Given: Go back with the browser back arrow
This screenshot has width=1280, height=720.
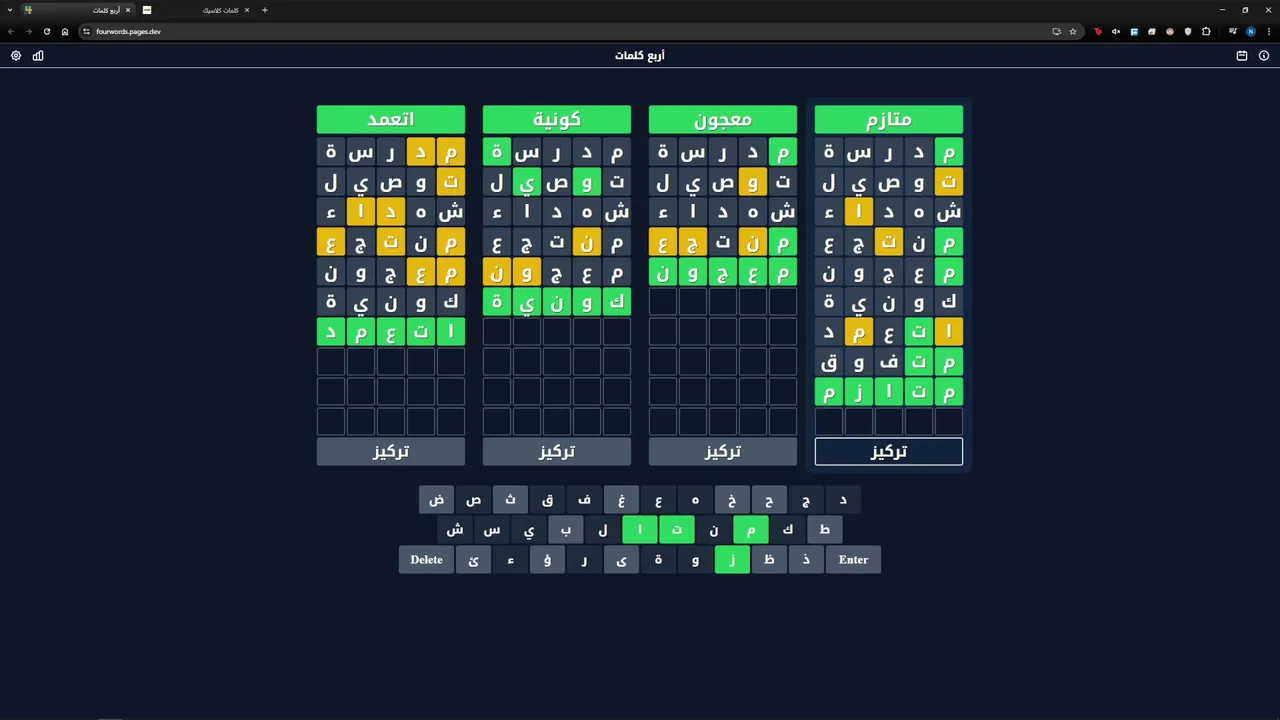Looking at the screenshot, I should 10,31.
